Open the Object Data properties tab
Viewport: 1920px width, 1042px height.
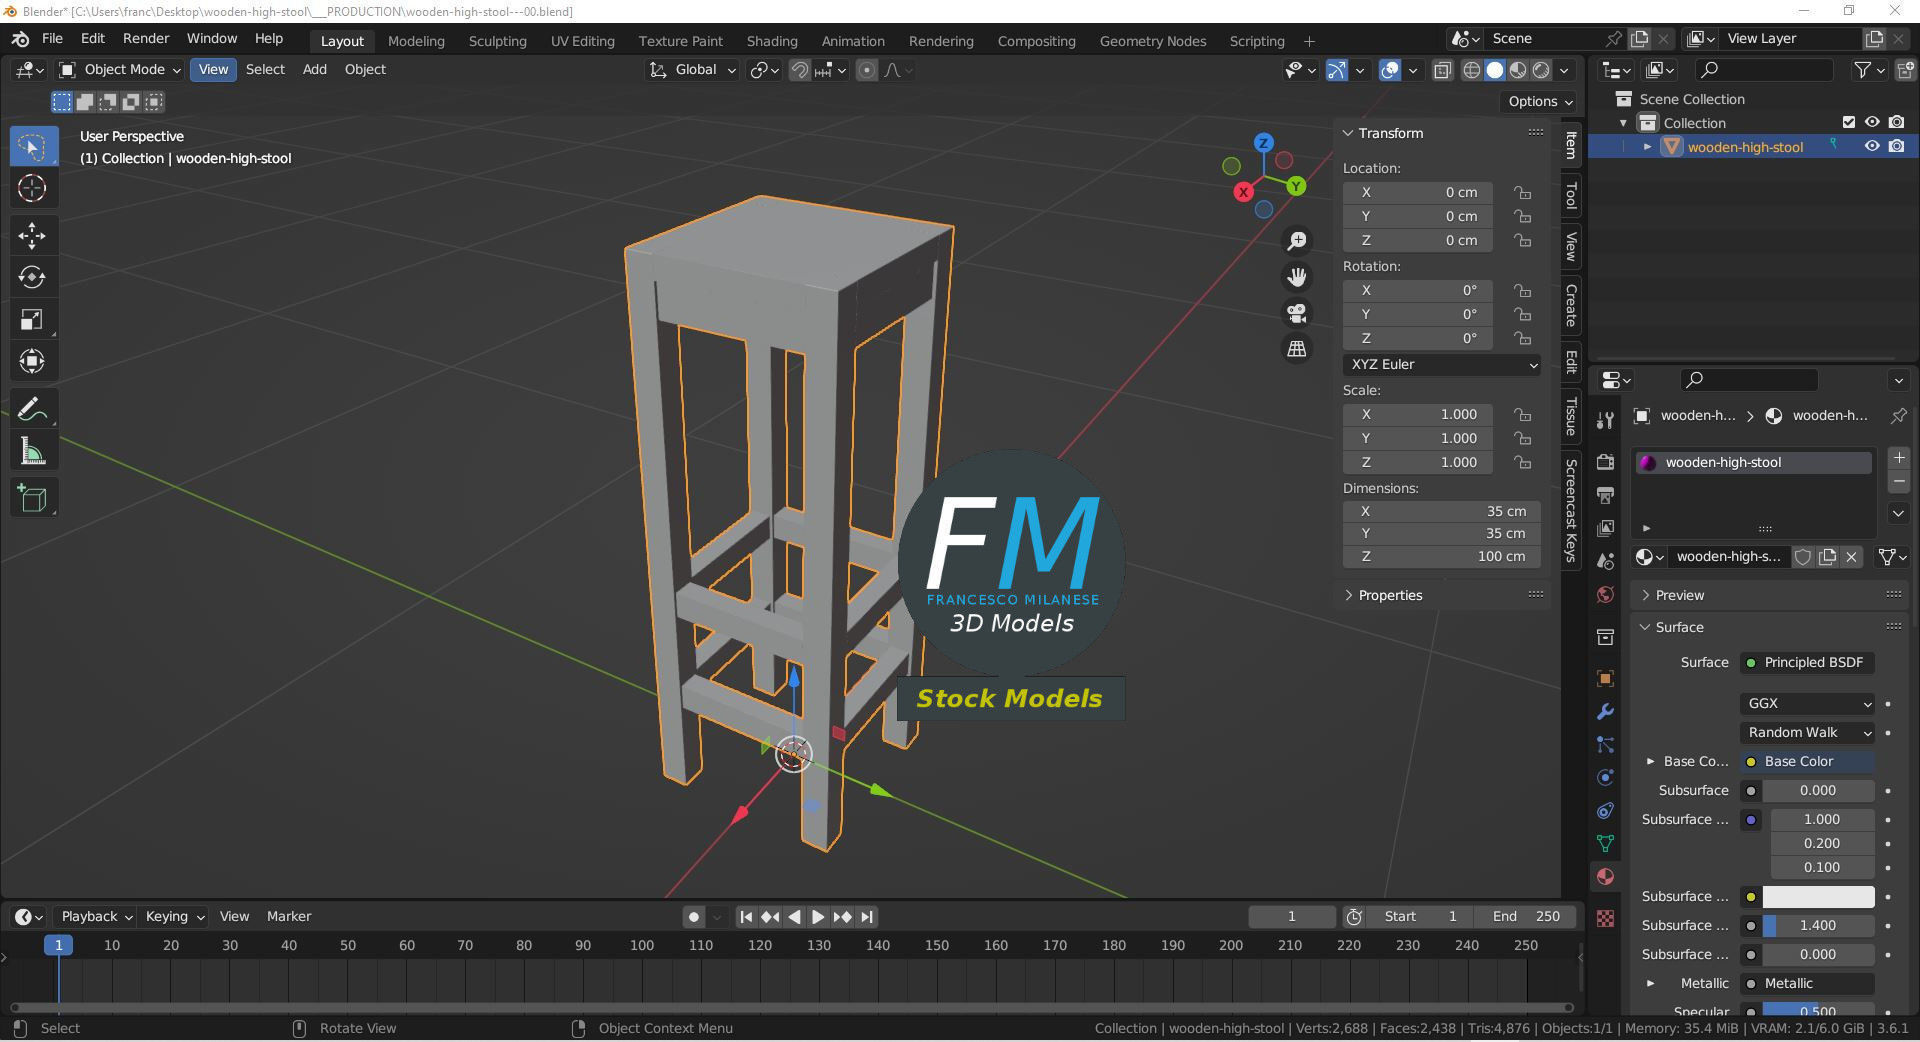(1605, 843)
